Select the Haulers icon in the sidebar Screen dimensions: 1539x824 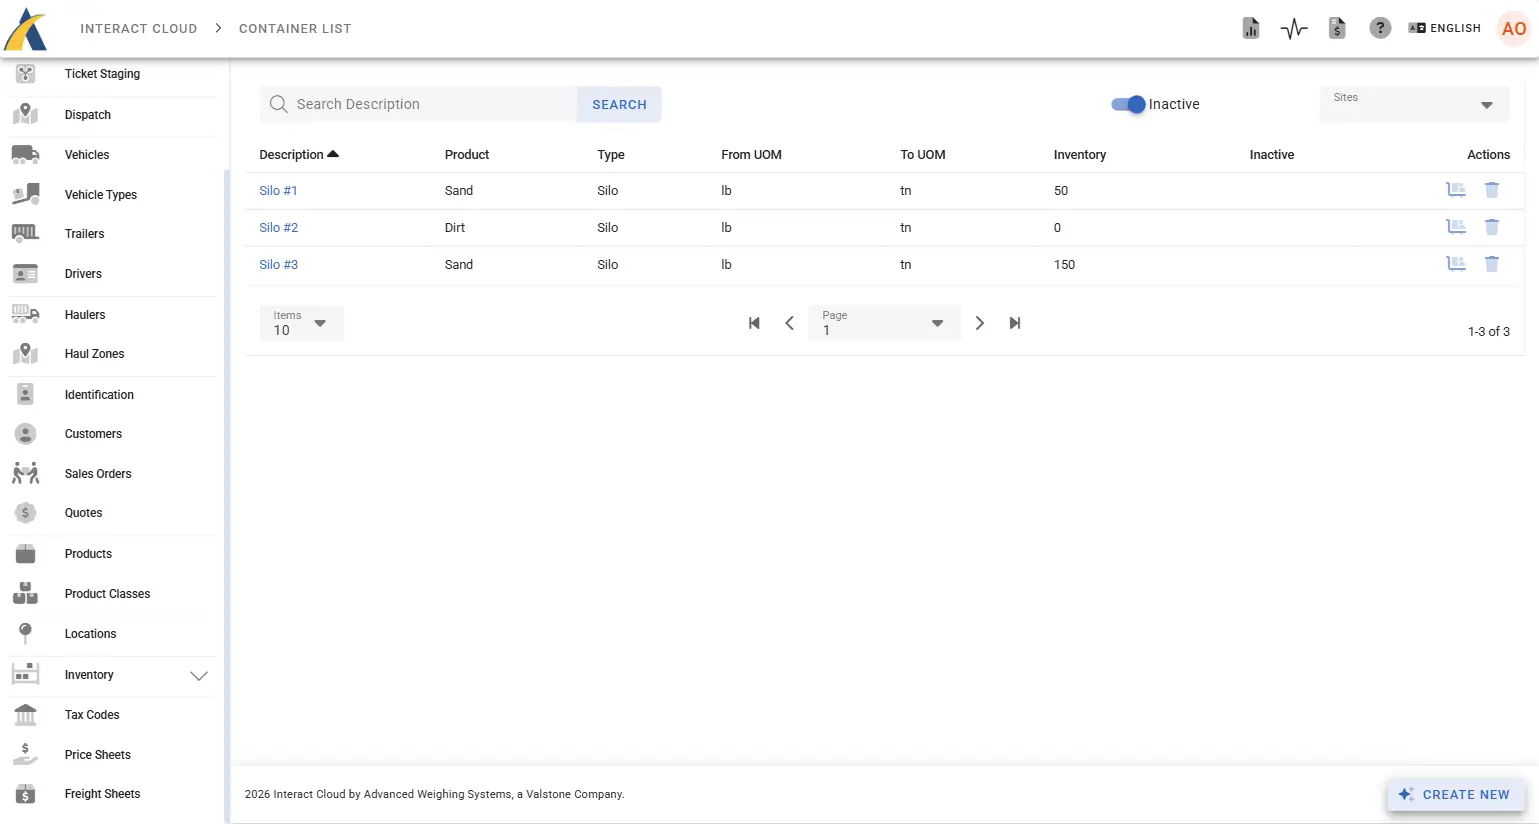[24, 314]
